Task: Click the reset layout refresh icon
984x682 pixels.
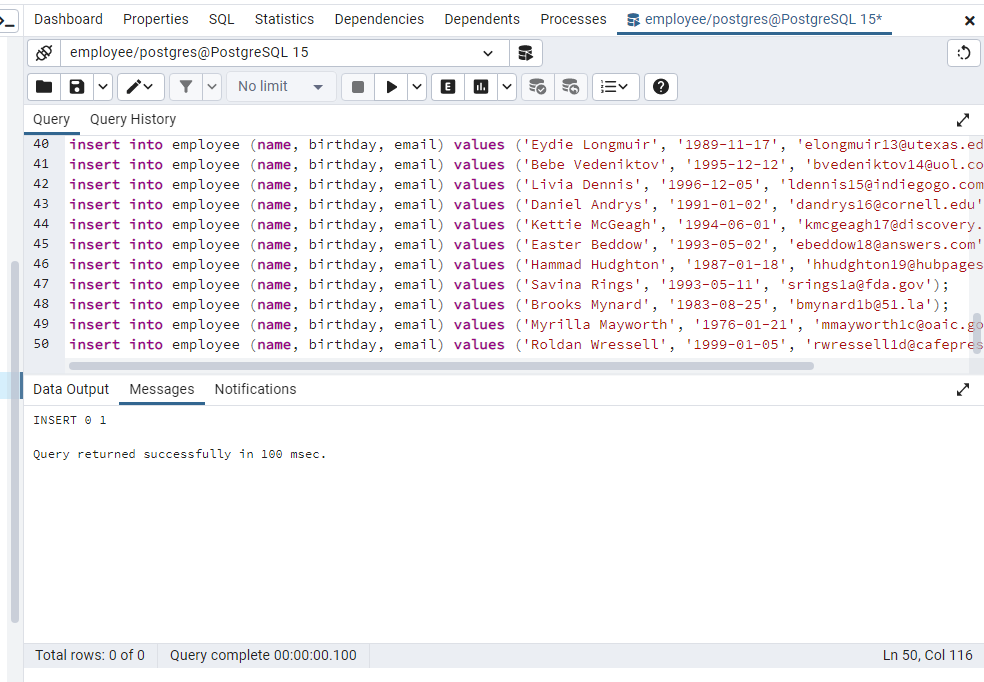Action: click(962, 52)
